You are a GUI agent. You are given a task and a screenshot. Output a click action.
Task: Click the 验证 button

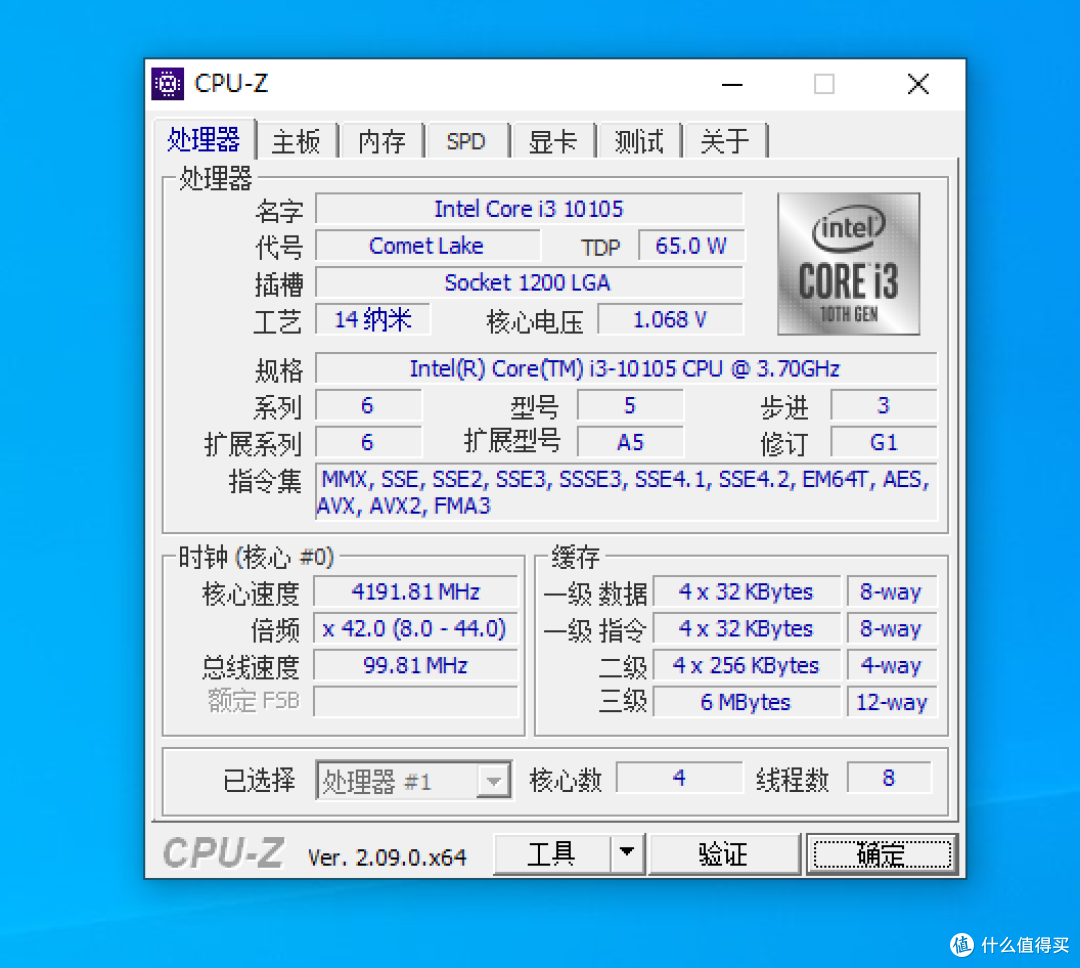(724, 854)
